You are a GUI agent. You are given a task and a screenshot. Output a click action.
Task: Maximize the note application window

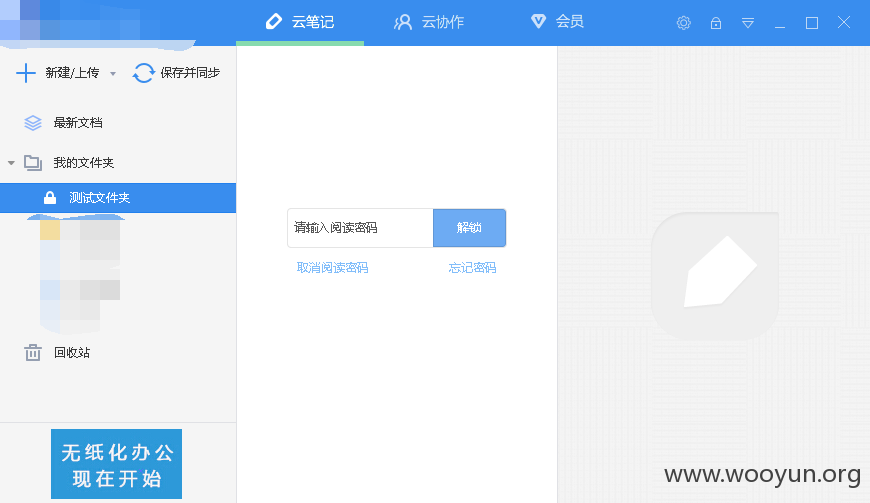(x=812, y=23)
